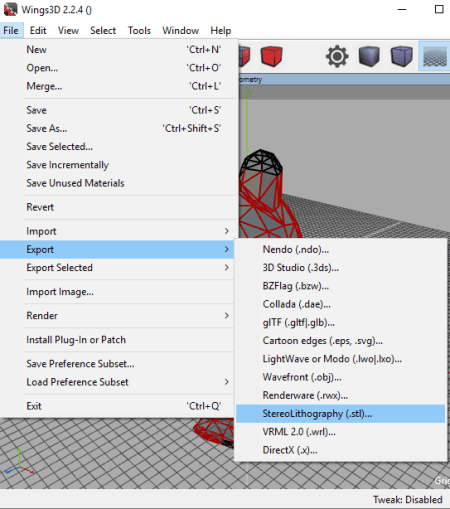Export as Renderware (.rwx)...

pos(341,395)
